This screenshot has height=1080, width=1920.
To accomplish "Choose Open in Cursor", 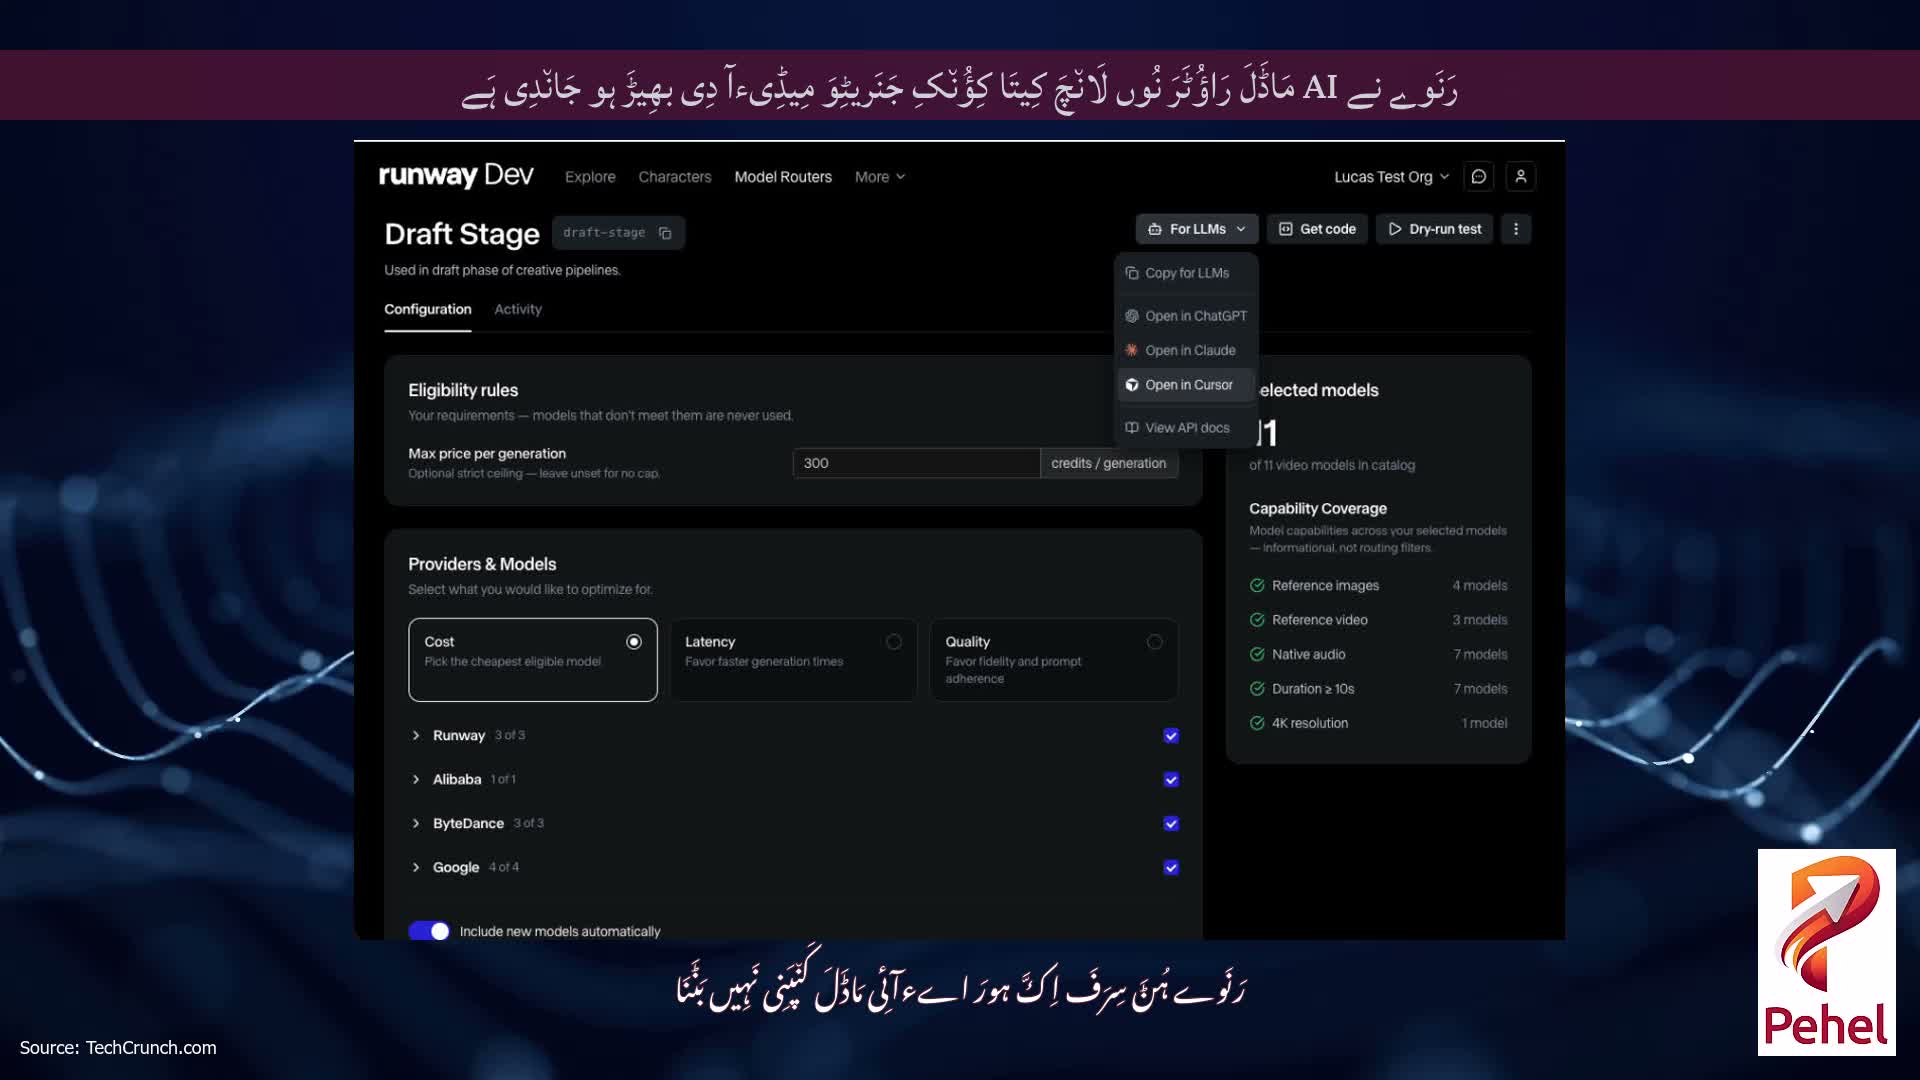I will click(x=1187, y=385).
